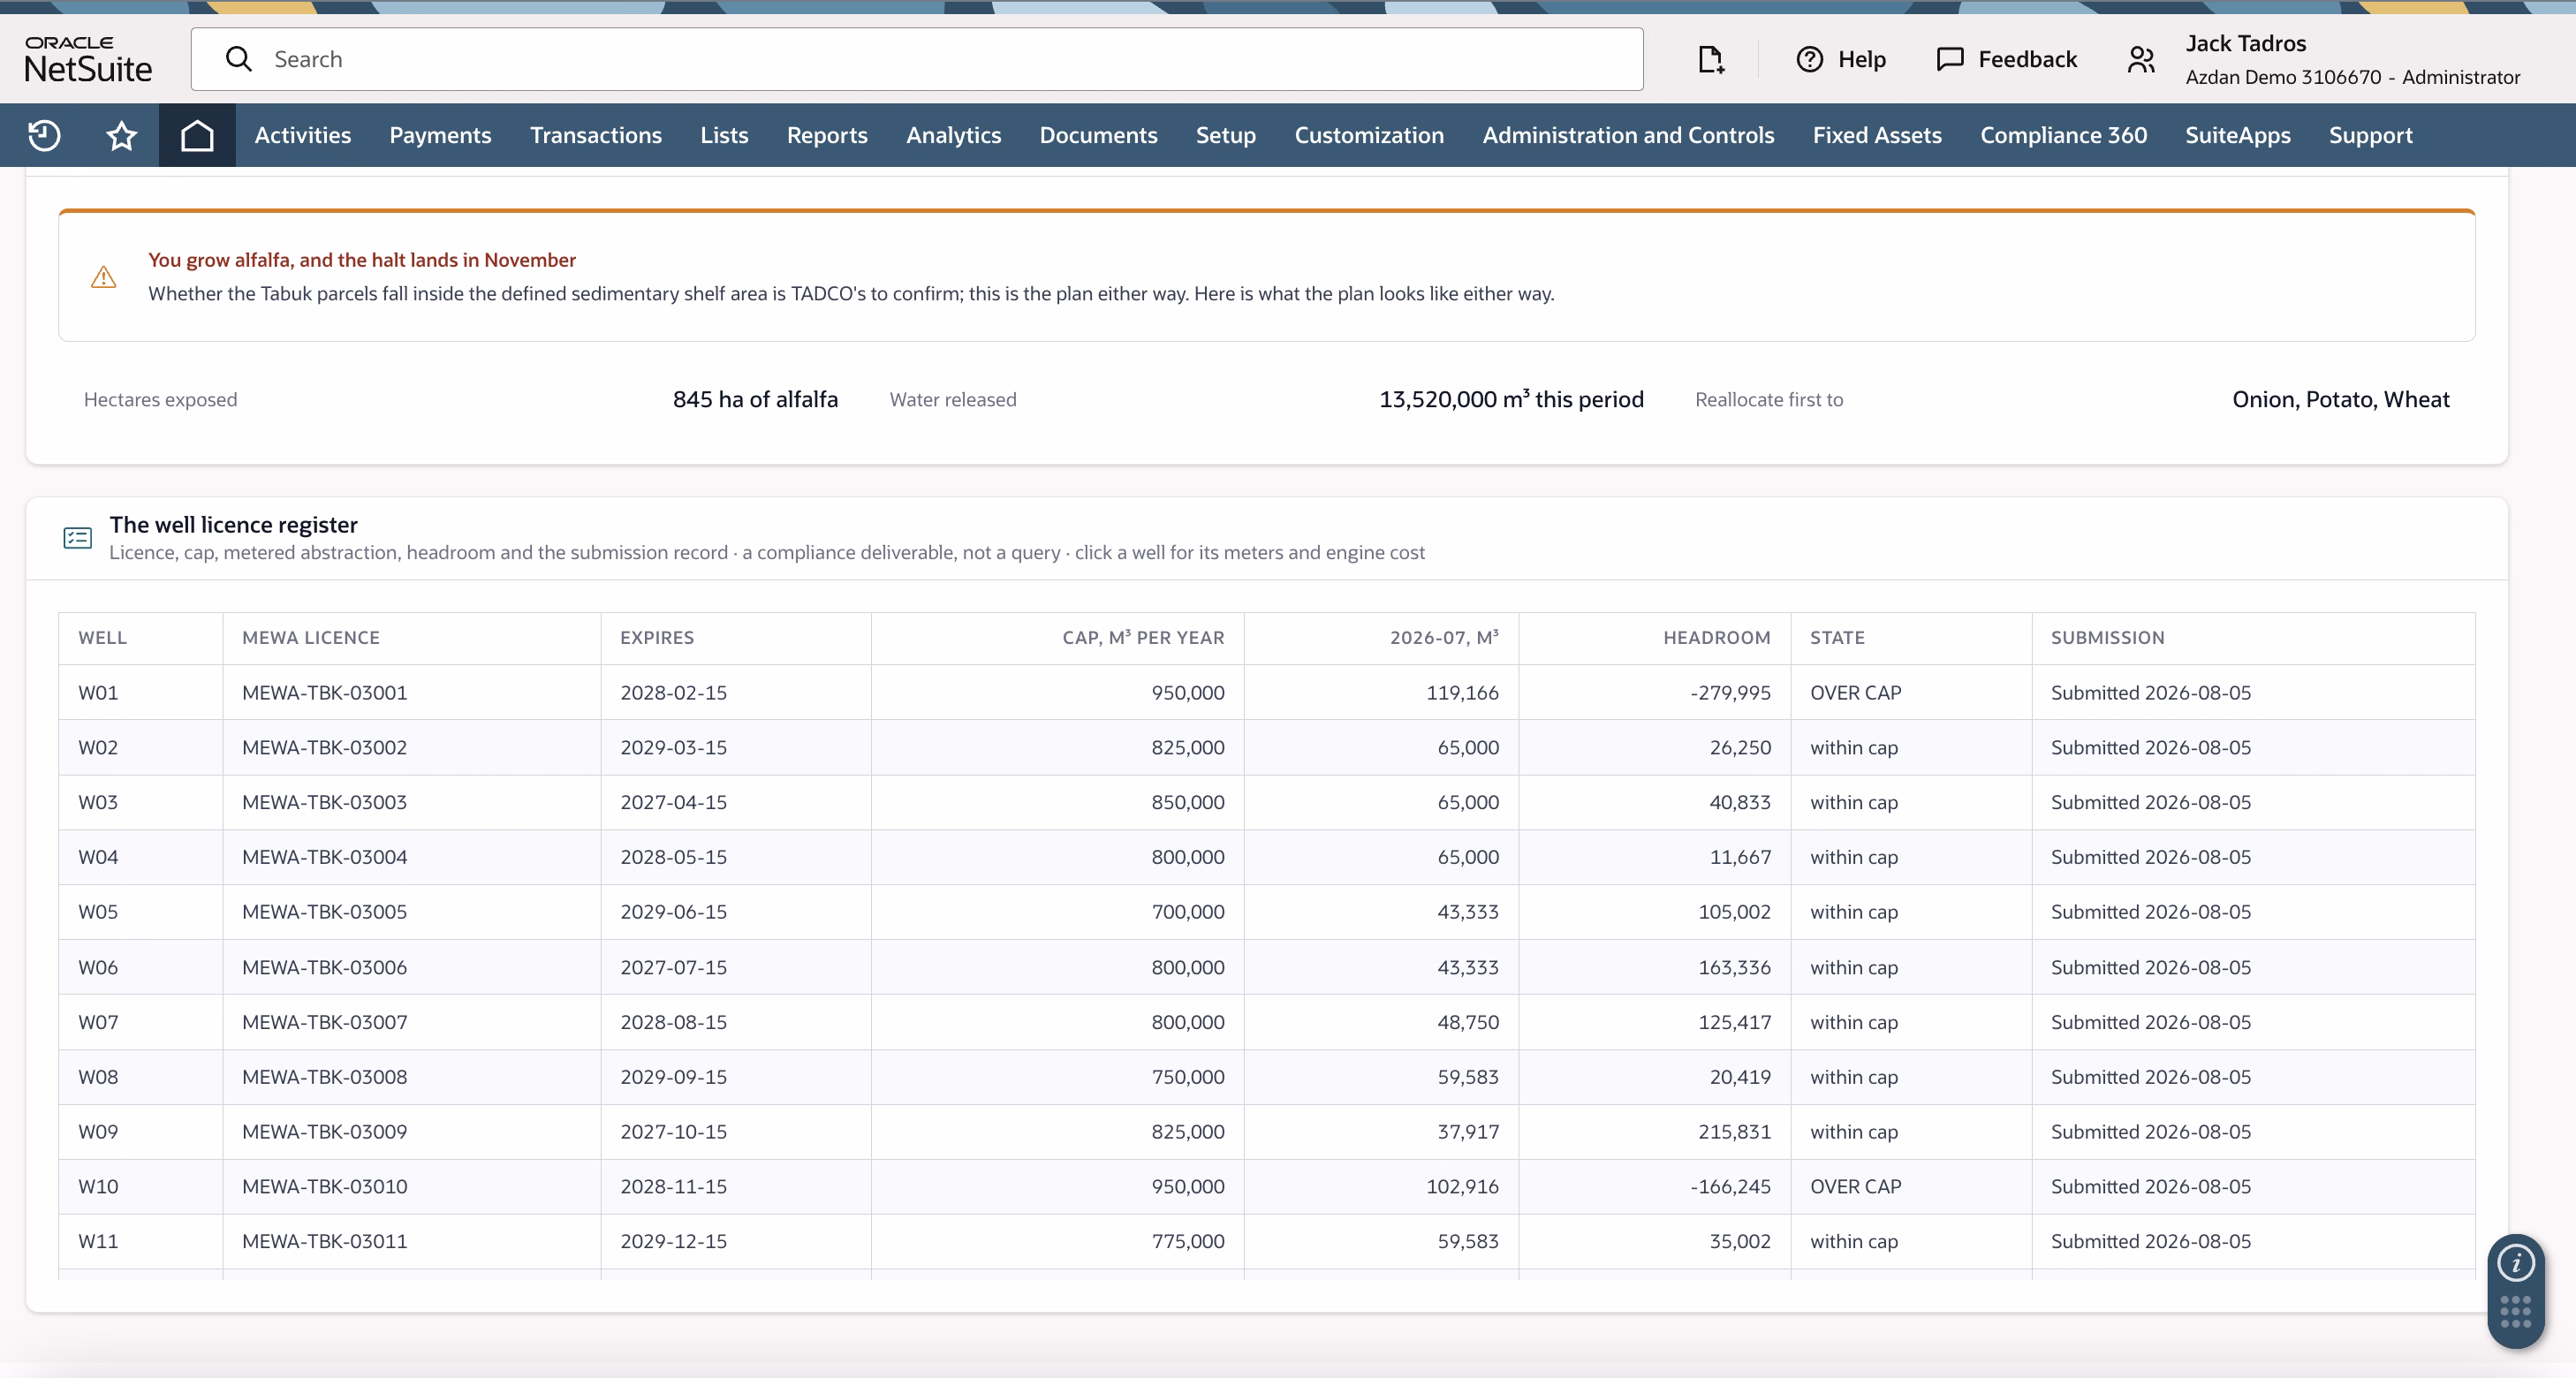Click the Feedback link text
2576x1378 pixels.
tap(2027, 59)
